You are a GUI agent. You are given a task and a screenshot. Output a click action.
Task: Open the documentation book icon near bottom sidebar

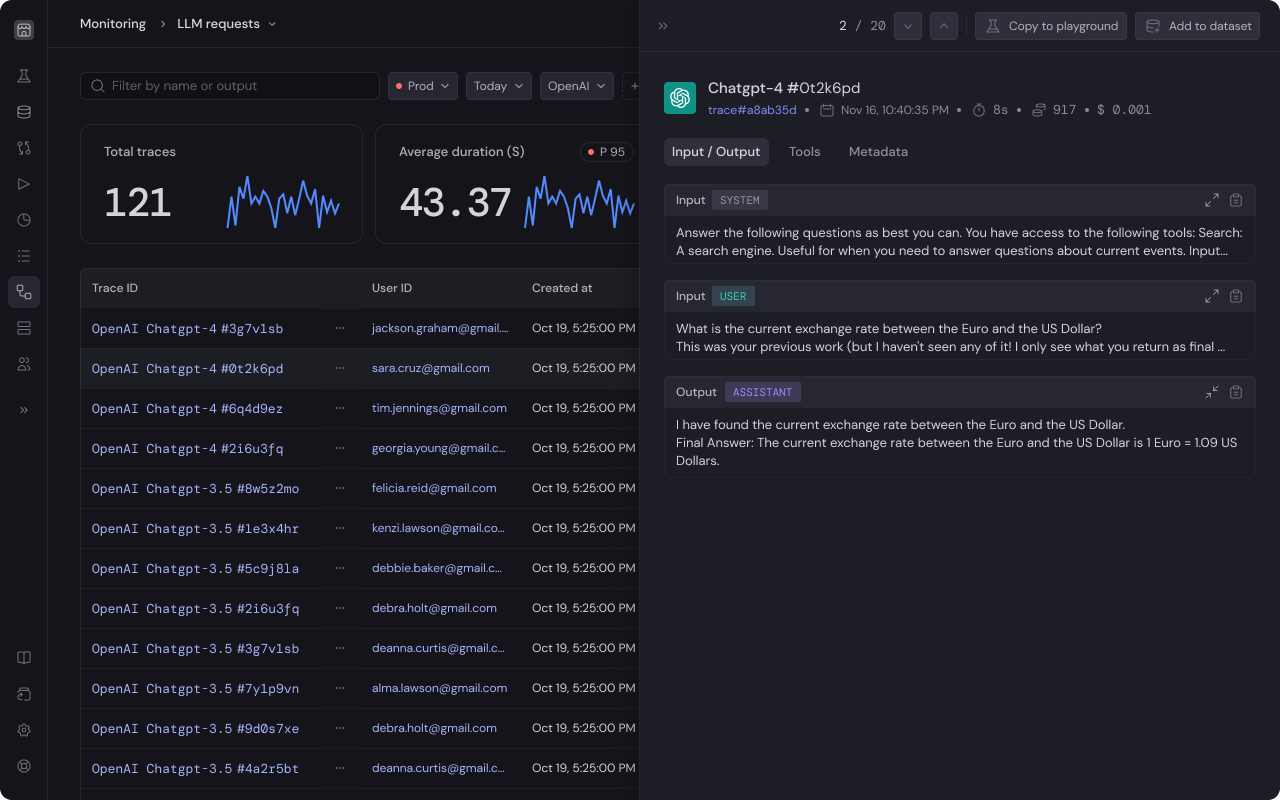pos(24,657)
